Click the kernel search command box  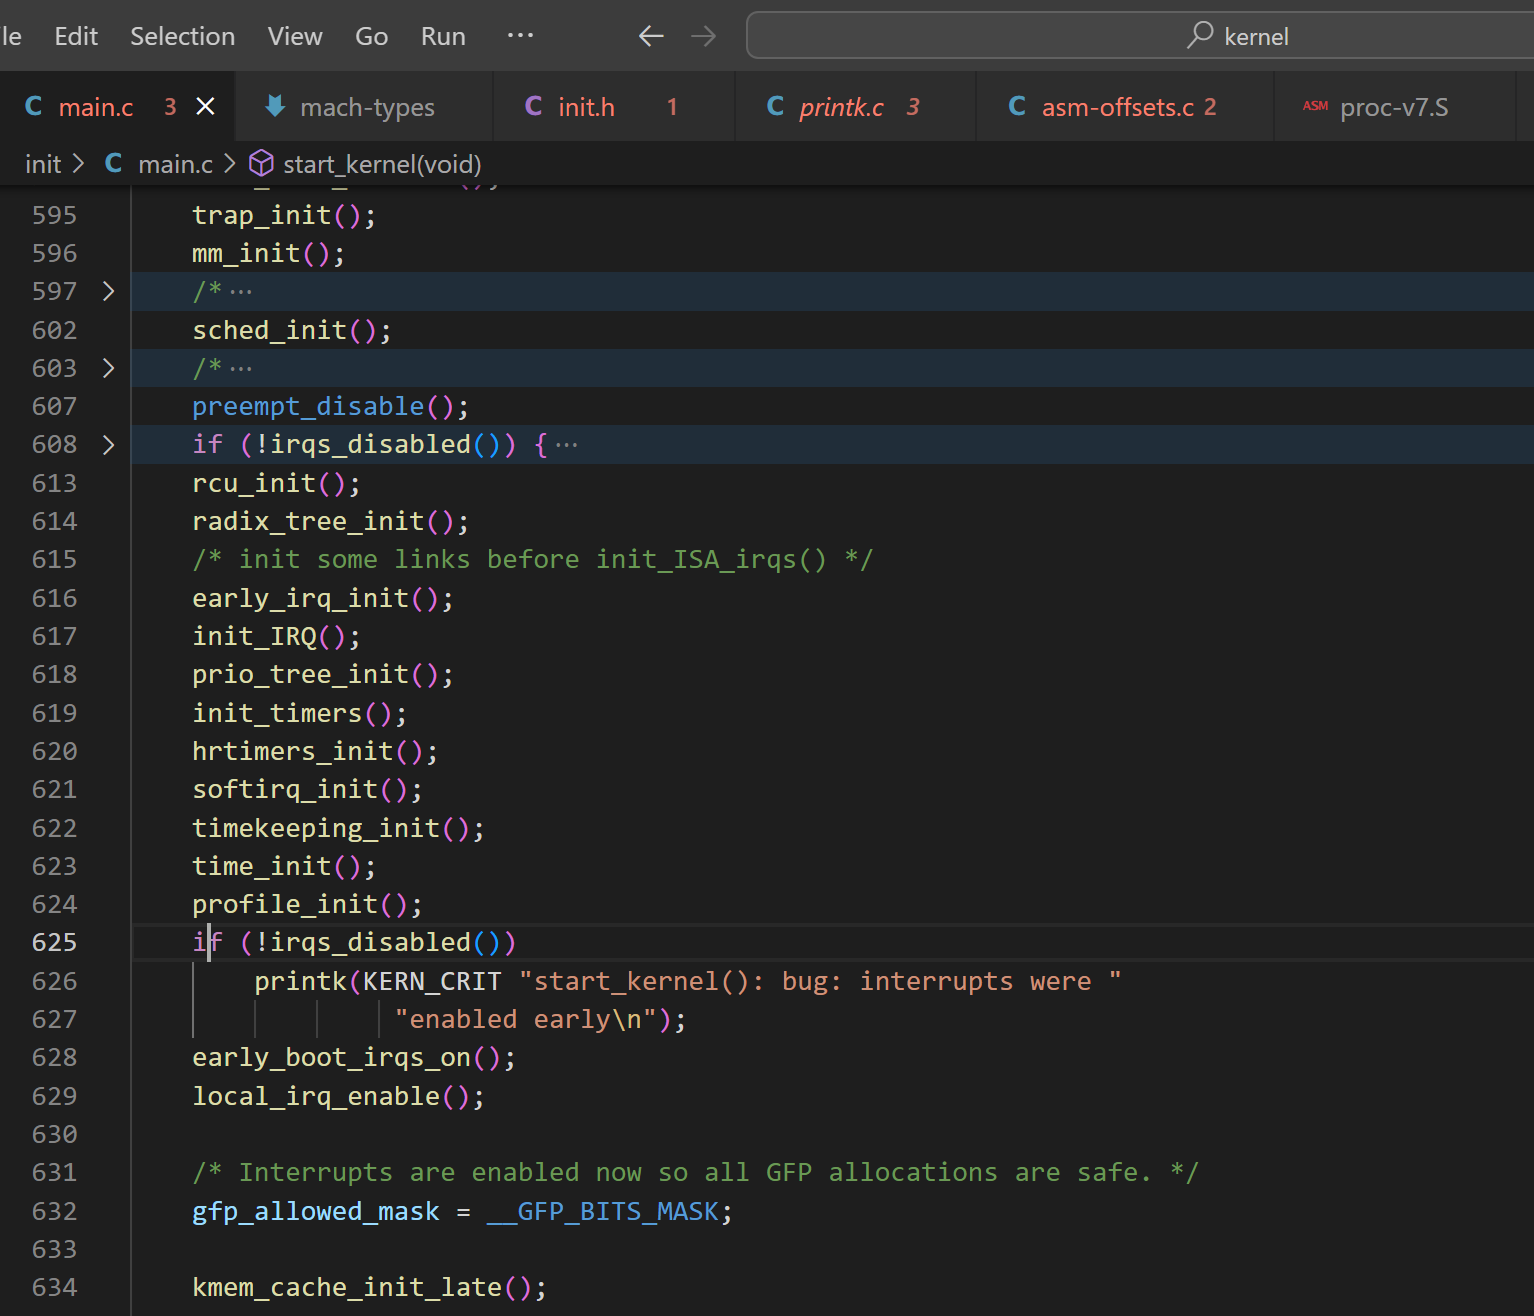pyautogui.click(x=1140, y=36)
